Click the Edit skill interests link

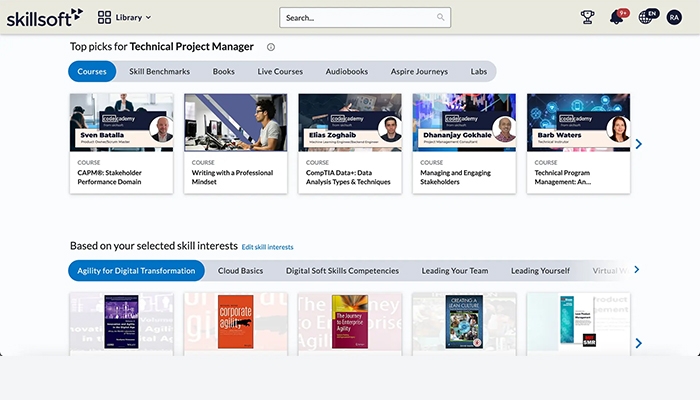click(267, 247)
